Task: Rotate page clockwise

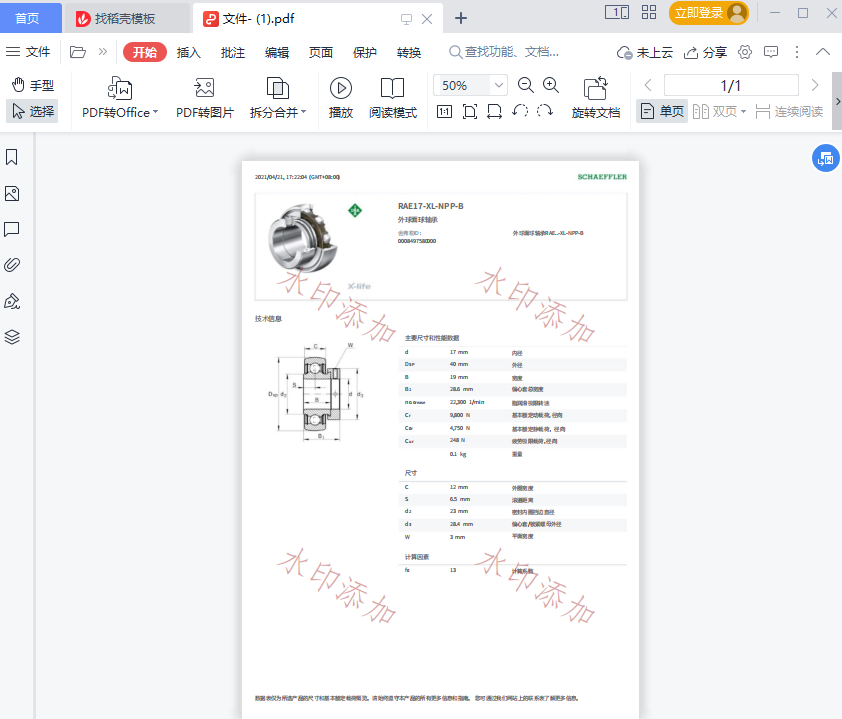Action: 545,111
